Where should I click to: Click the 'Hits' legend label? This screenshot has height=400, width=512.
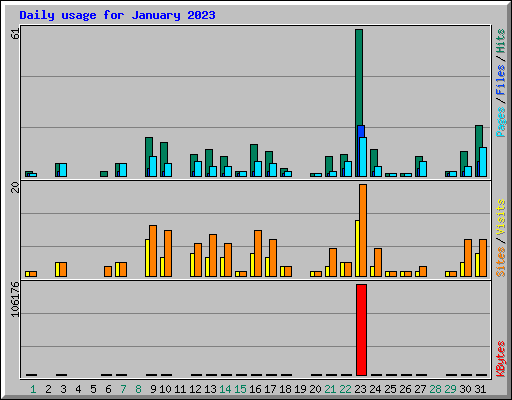point(500,41)
